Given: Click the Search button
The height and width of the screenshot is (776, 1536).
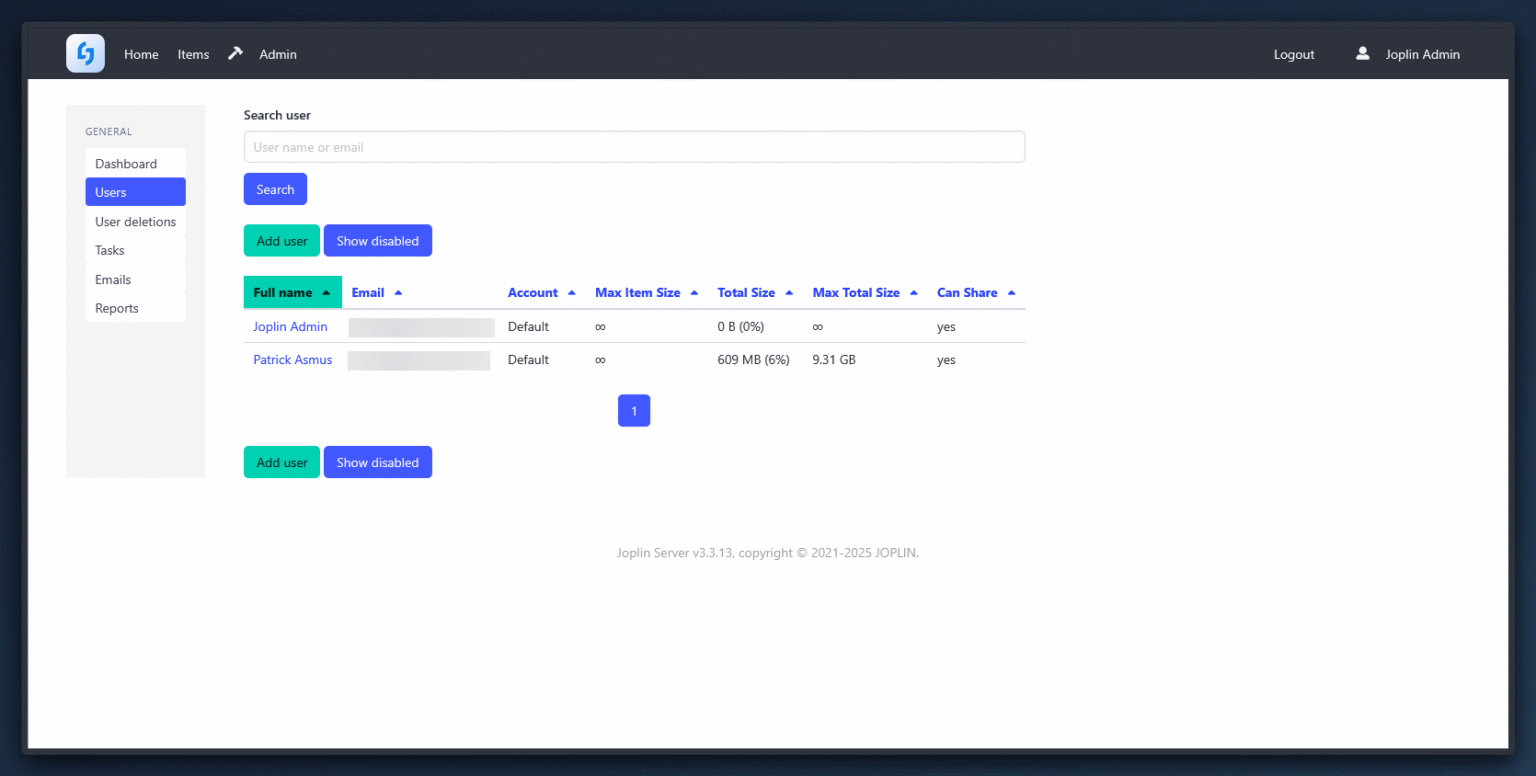Looking at the screenshot, I should [x=275, y=189].
